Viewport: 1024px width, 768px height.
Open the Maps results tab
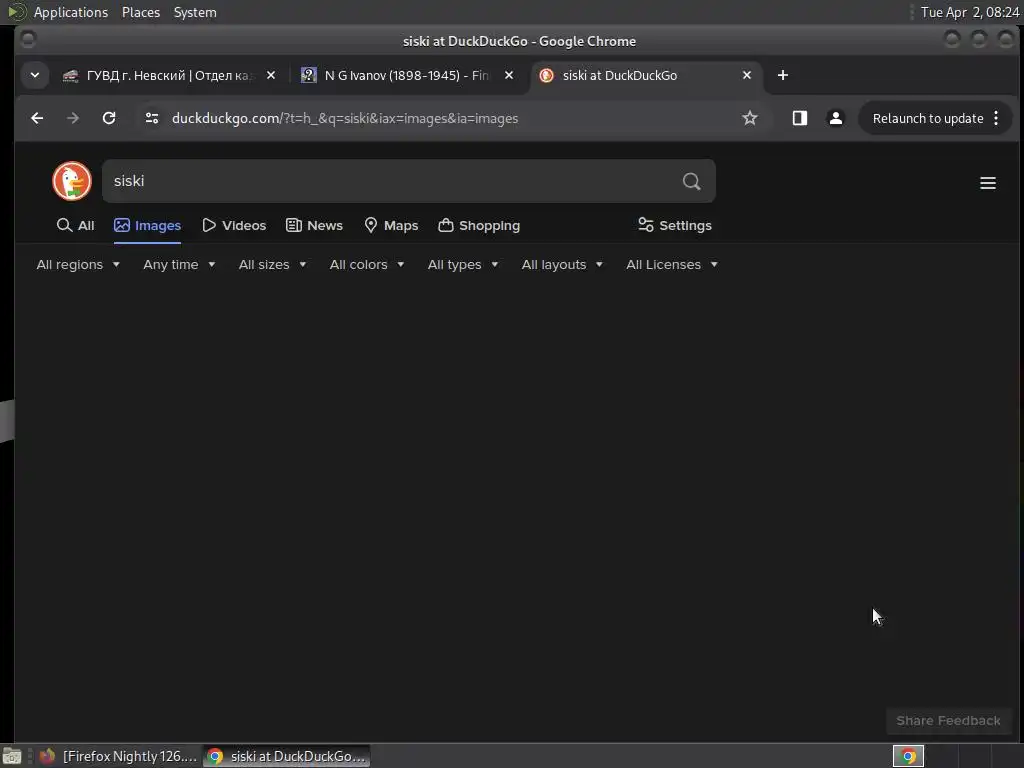point(391,225)
